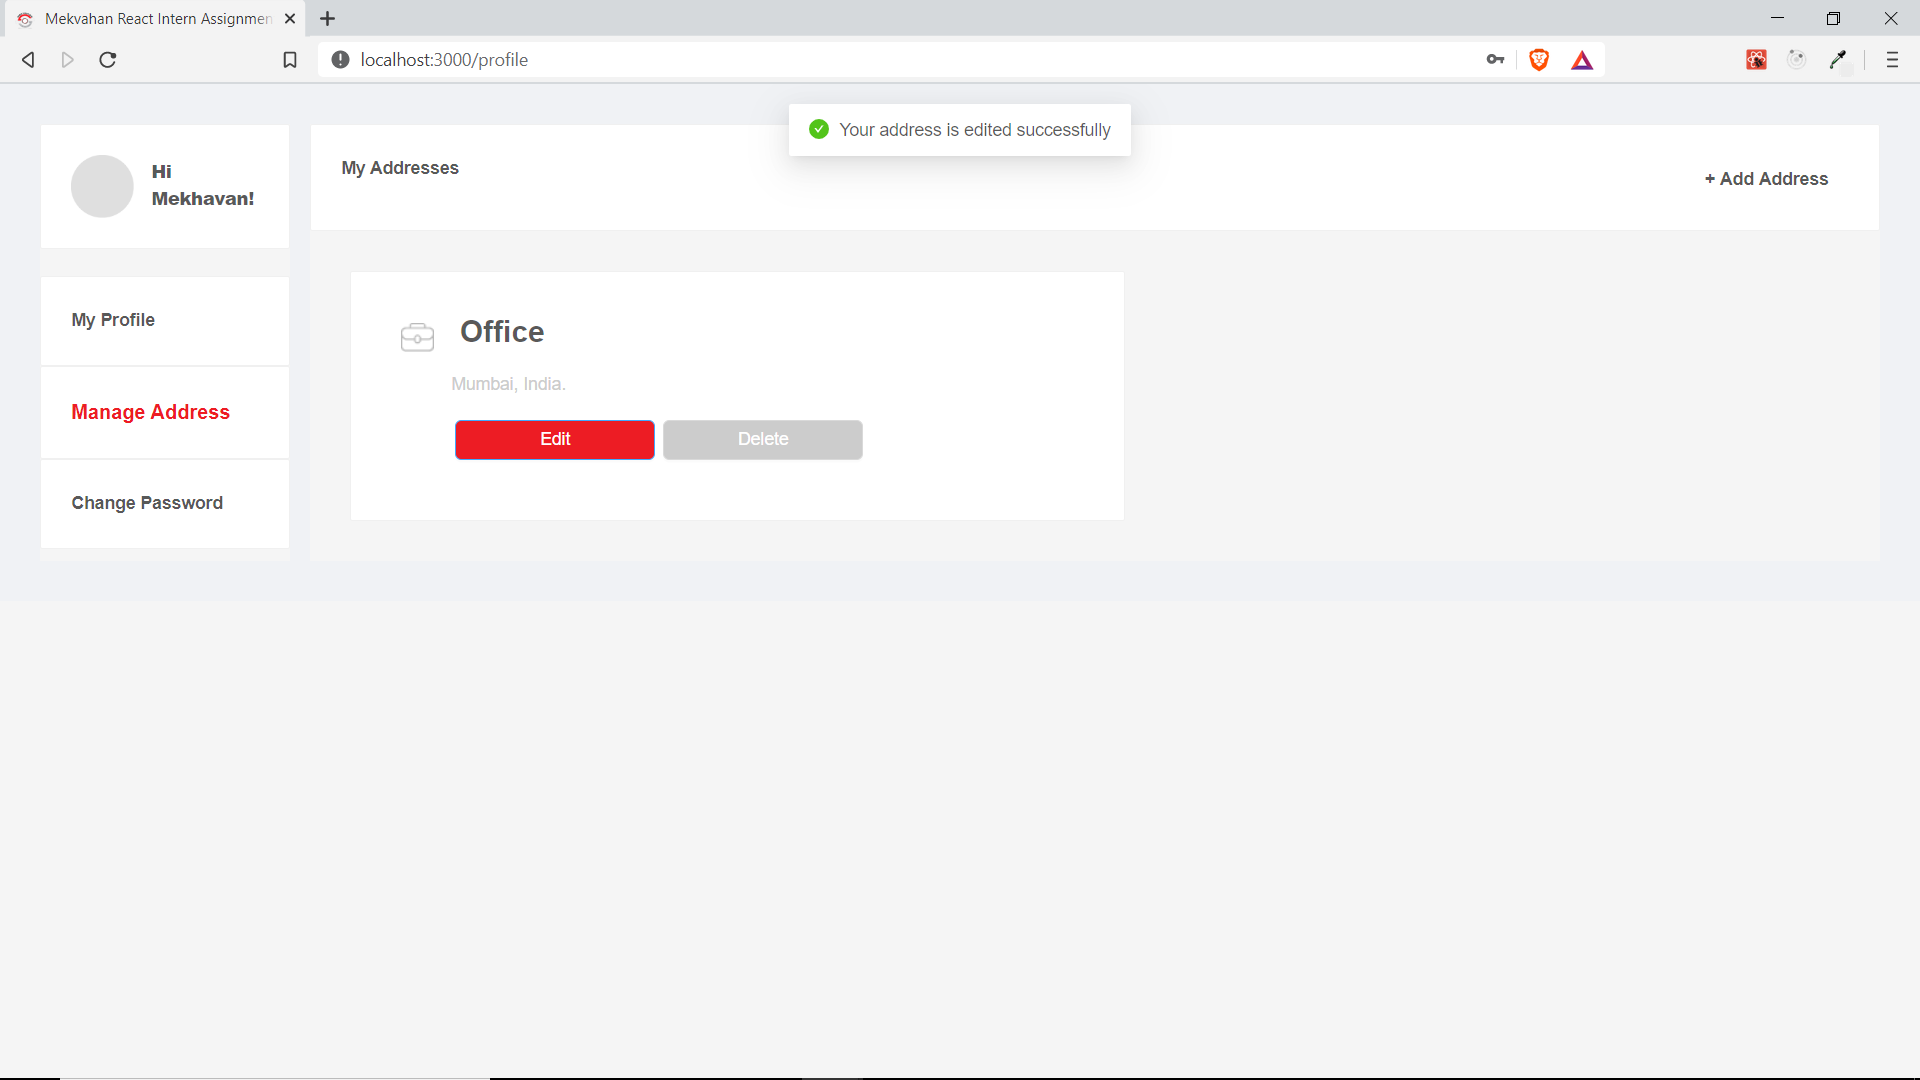Go to the Change Password section
This screenshot has width=1920, height=1080.
147,503
